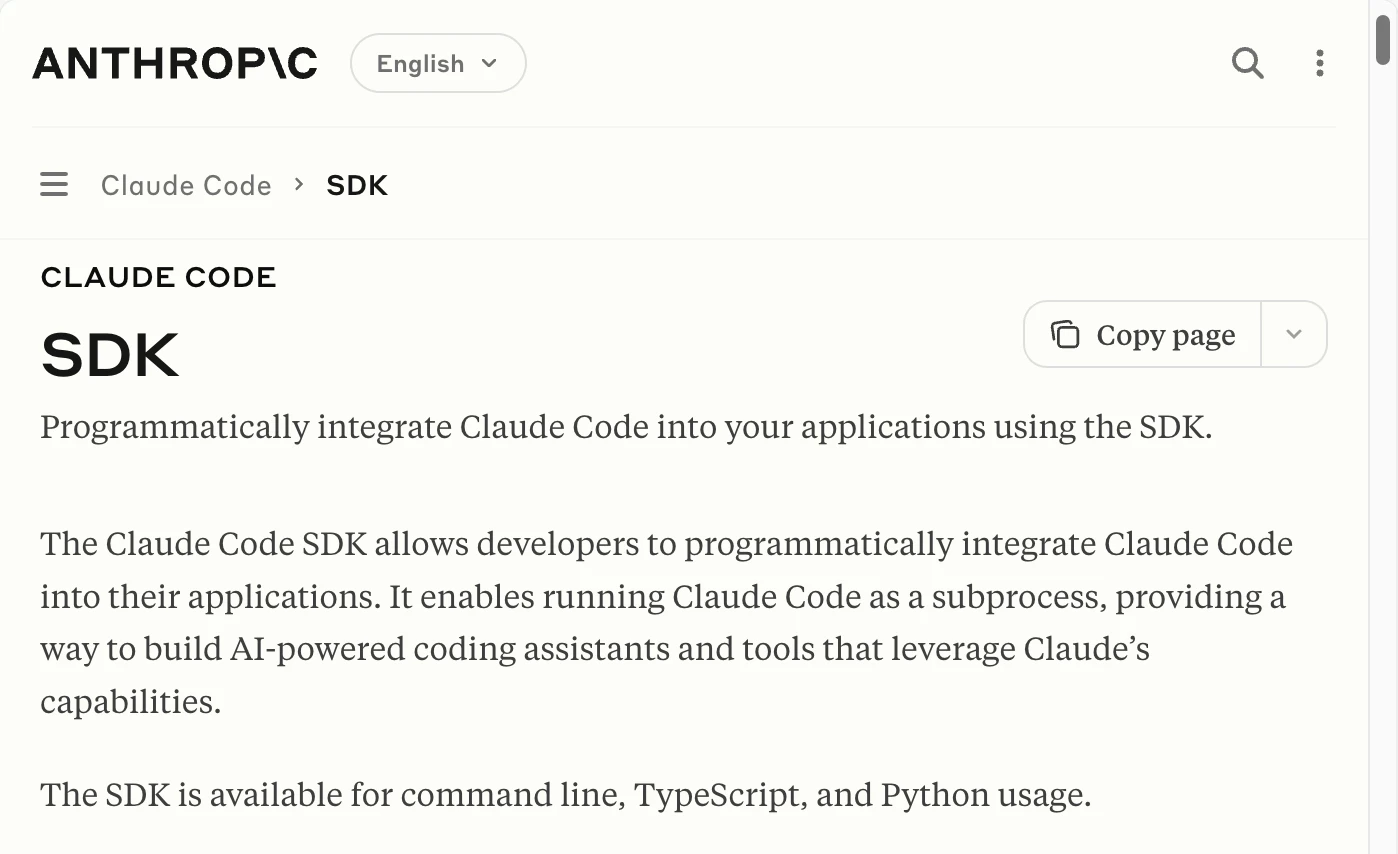Screen dimensions: 1398x854
Task: Go to Claude Code in the breadcrumb
Action: point(186,185)
